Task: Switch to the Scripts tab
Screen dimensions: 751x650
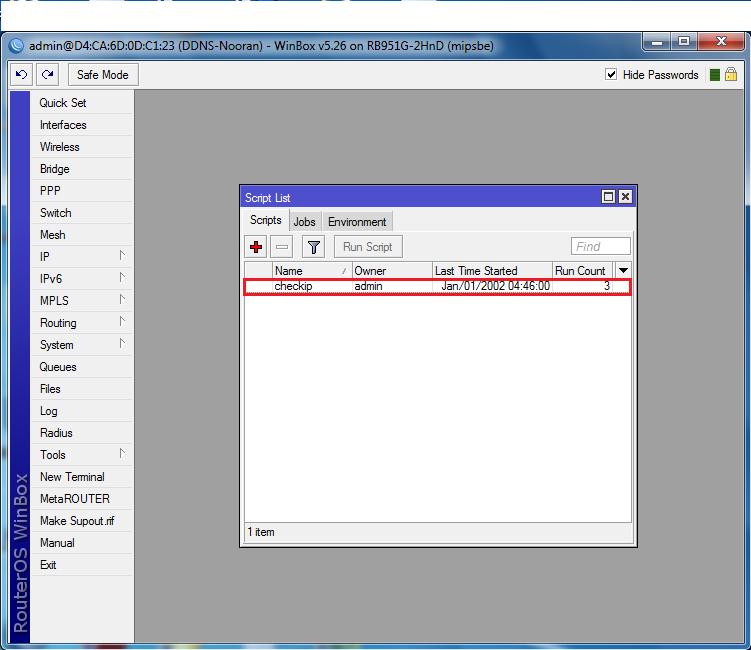Action: click(x=265, y=220)
